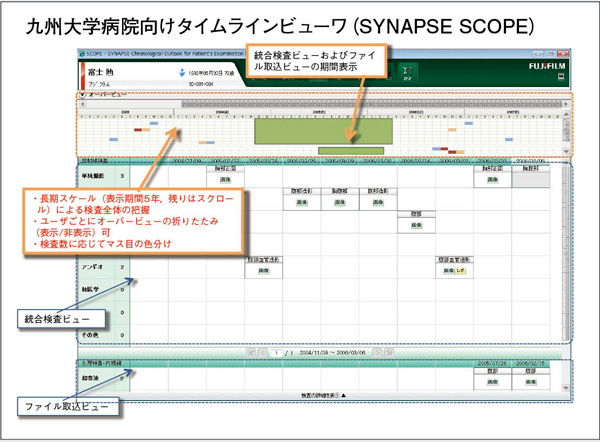Click the overview scrollbar's left arrow
Image resolution: width=600 pixels, height=442 pixels.
point(82,104)
